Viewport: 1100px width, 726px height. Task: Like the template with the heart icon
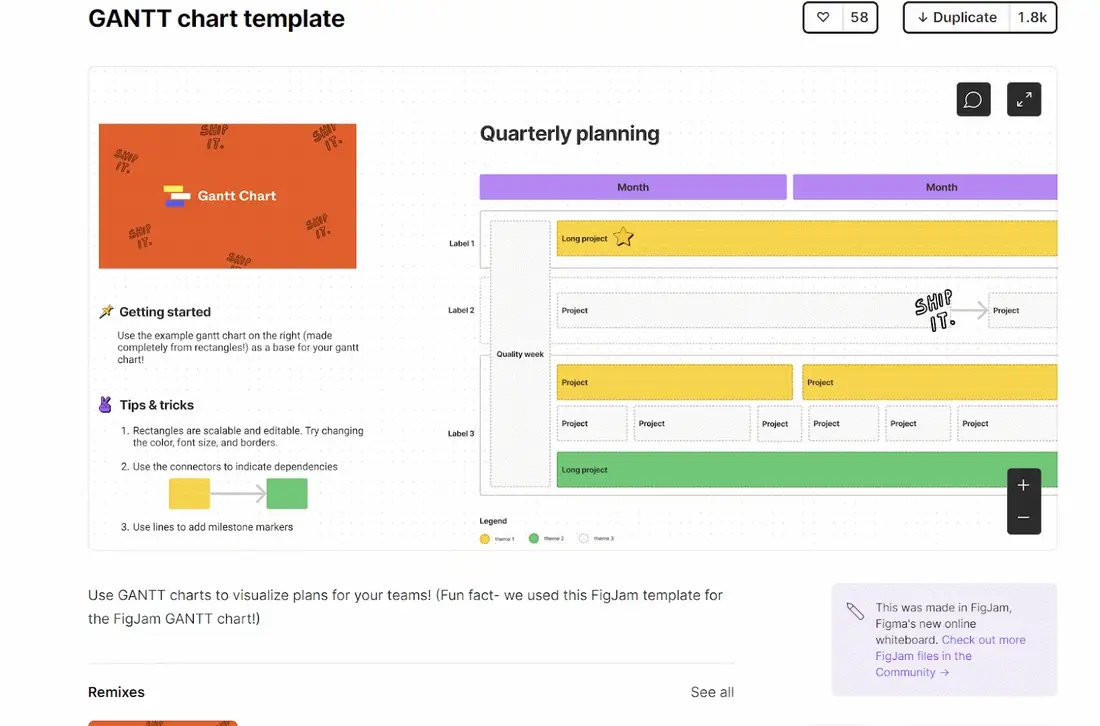[x=823, y=18]
